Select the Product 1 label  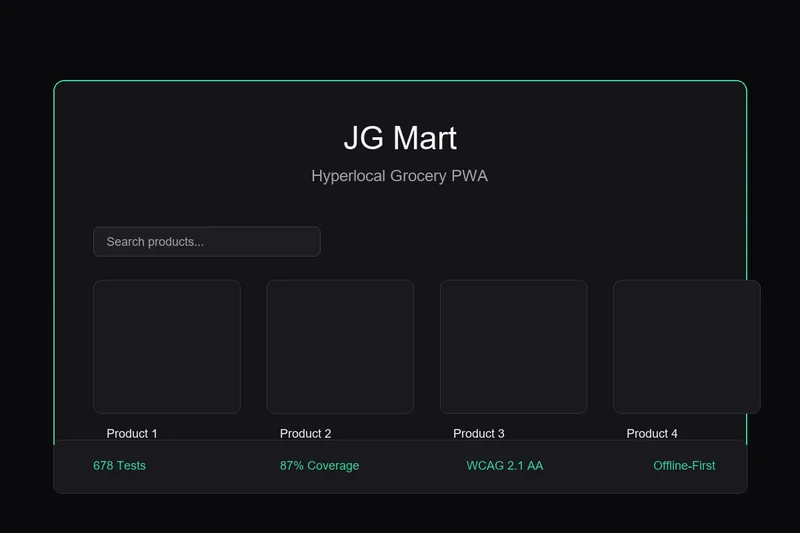tap(132, 434)
